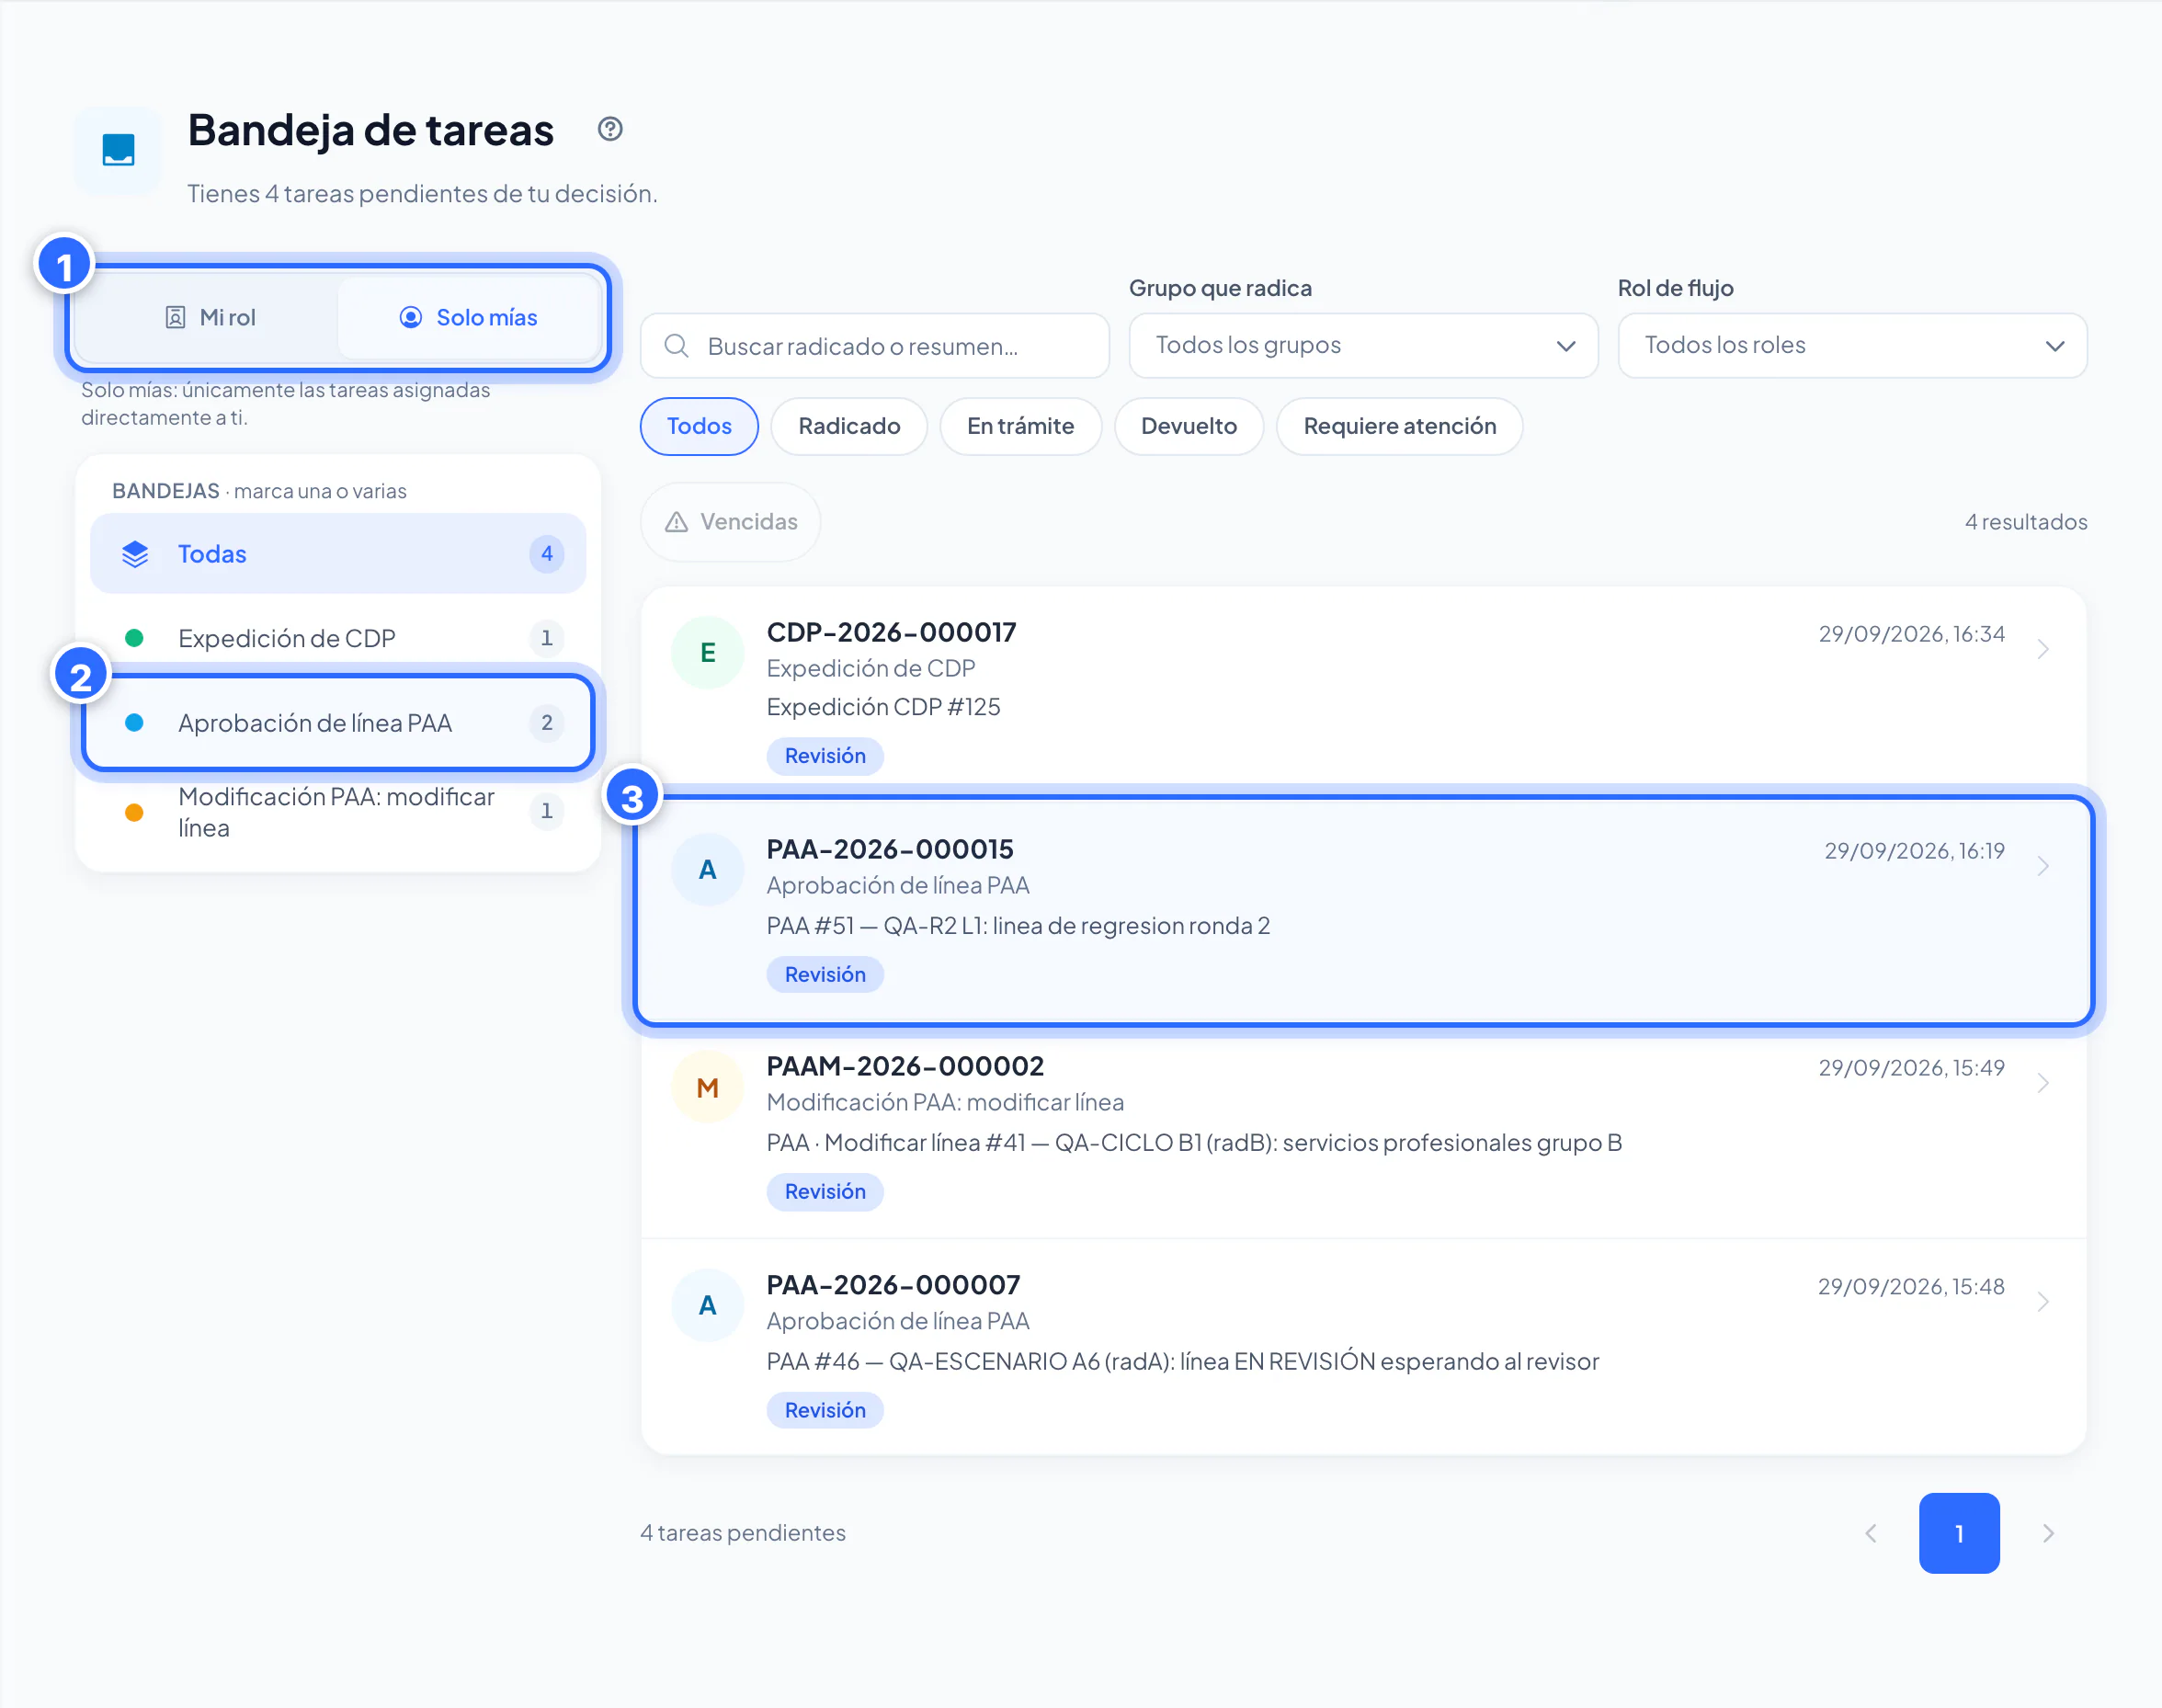Click the green E avatar of CDP-2026-000017
The height and width of the screenshot is (1708, 2162).
coord(708,653)
